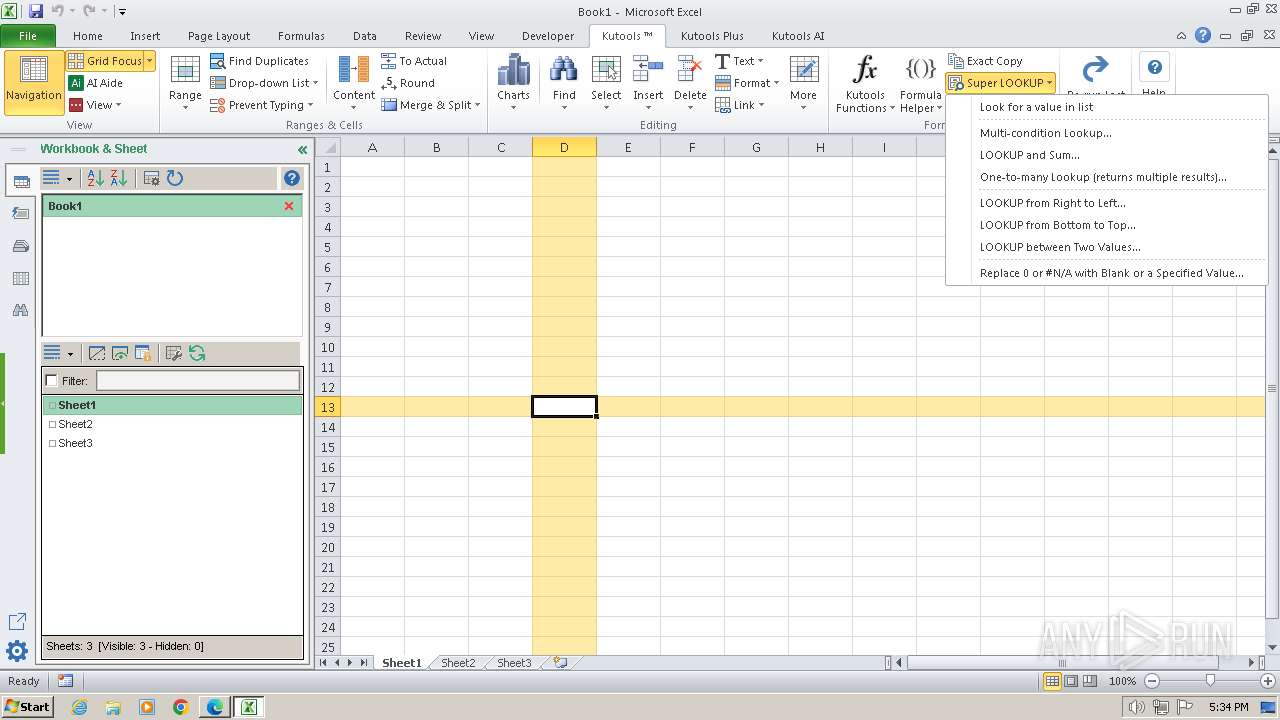The height and width of the screenshot is (720, 1280).
Task: Open the Column List pane tab
Action: [20, 279]
